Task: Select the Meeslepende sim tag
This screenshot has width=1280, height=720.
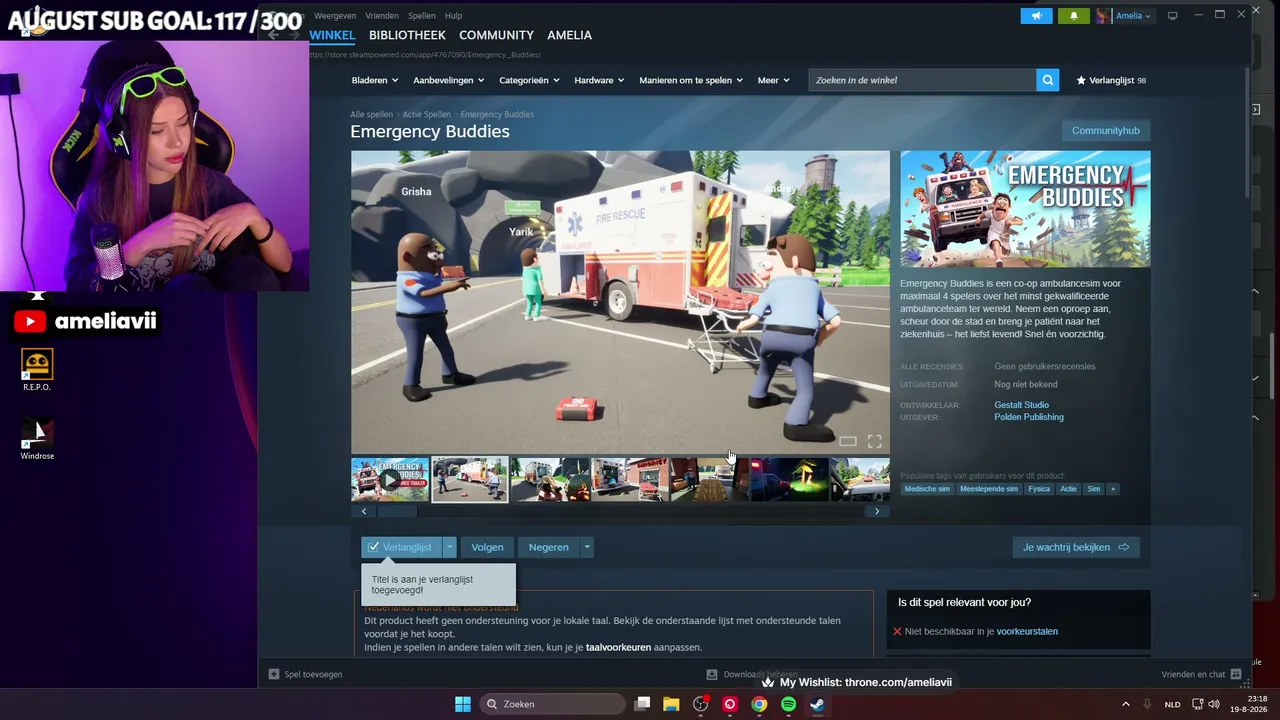Action: click(x=989, y=489)
